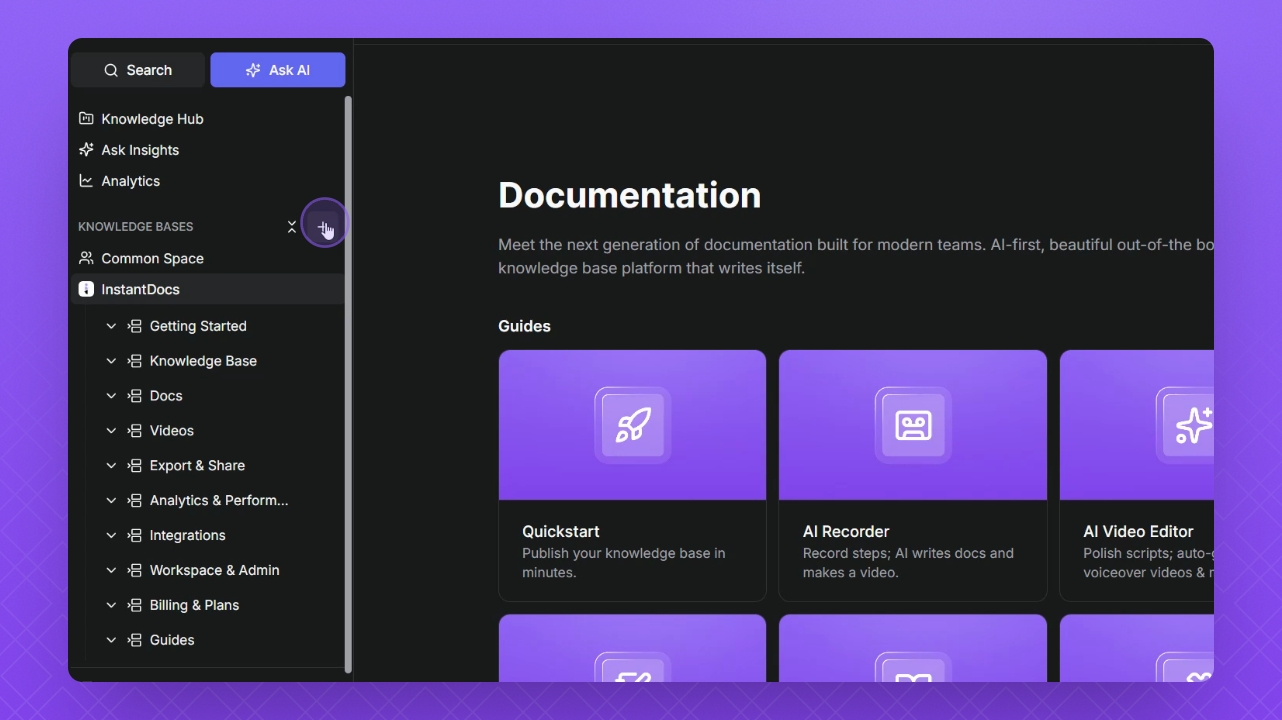Open Export & Share tree item
This screenshot has height=720, width=1282.
pyautogui.click(x=197, y=466)
